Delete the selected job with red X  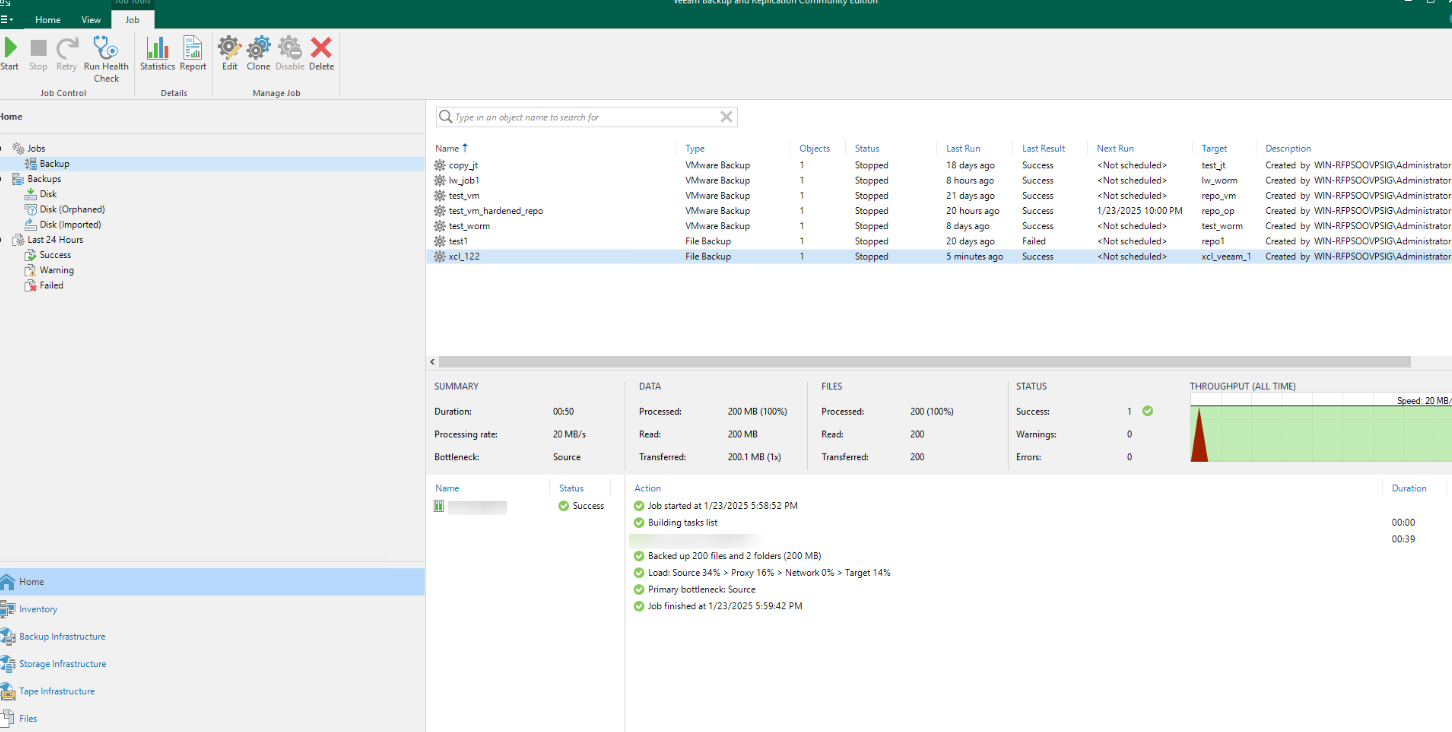tap(321, 53)
